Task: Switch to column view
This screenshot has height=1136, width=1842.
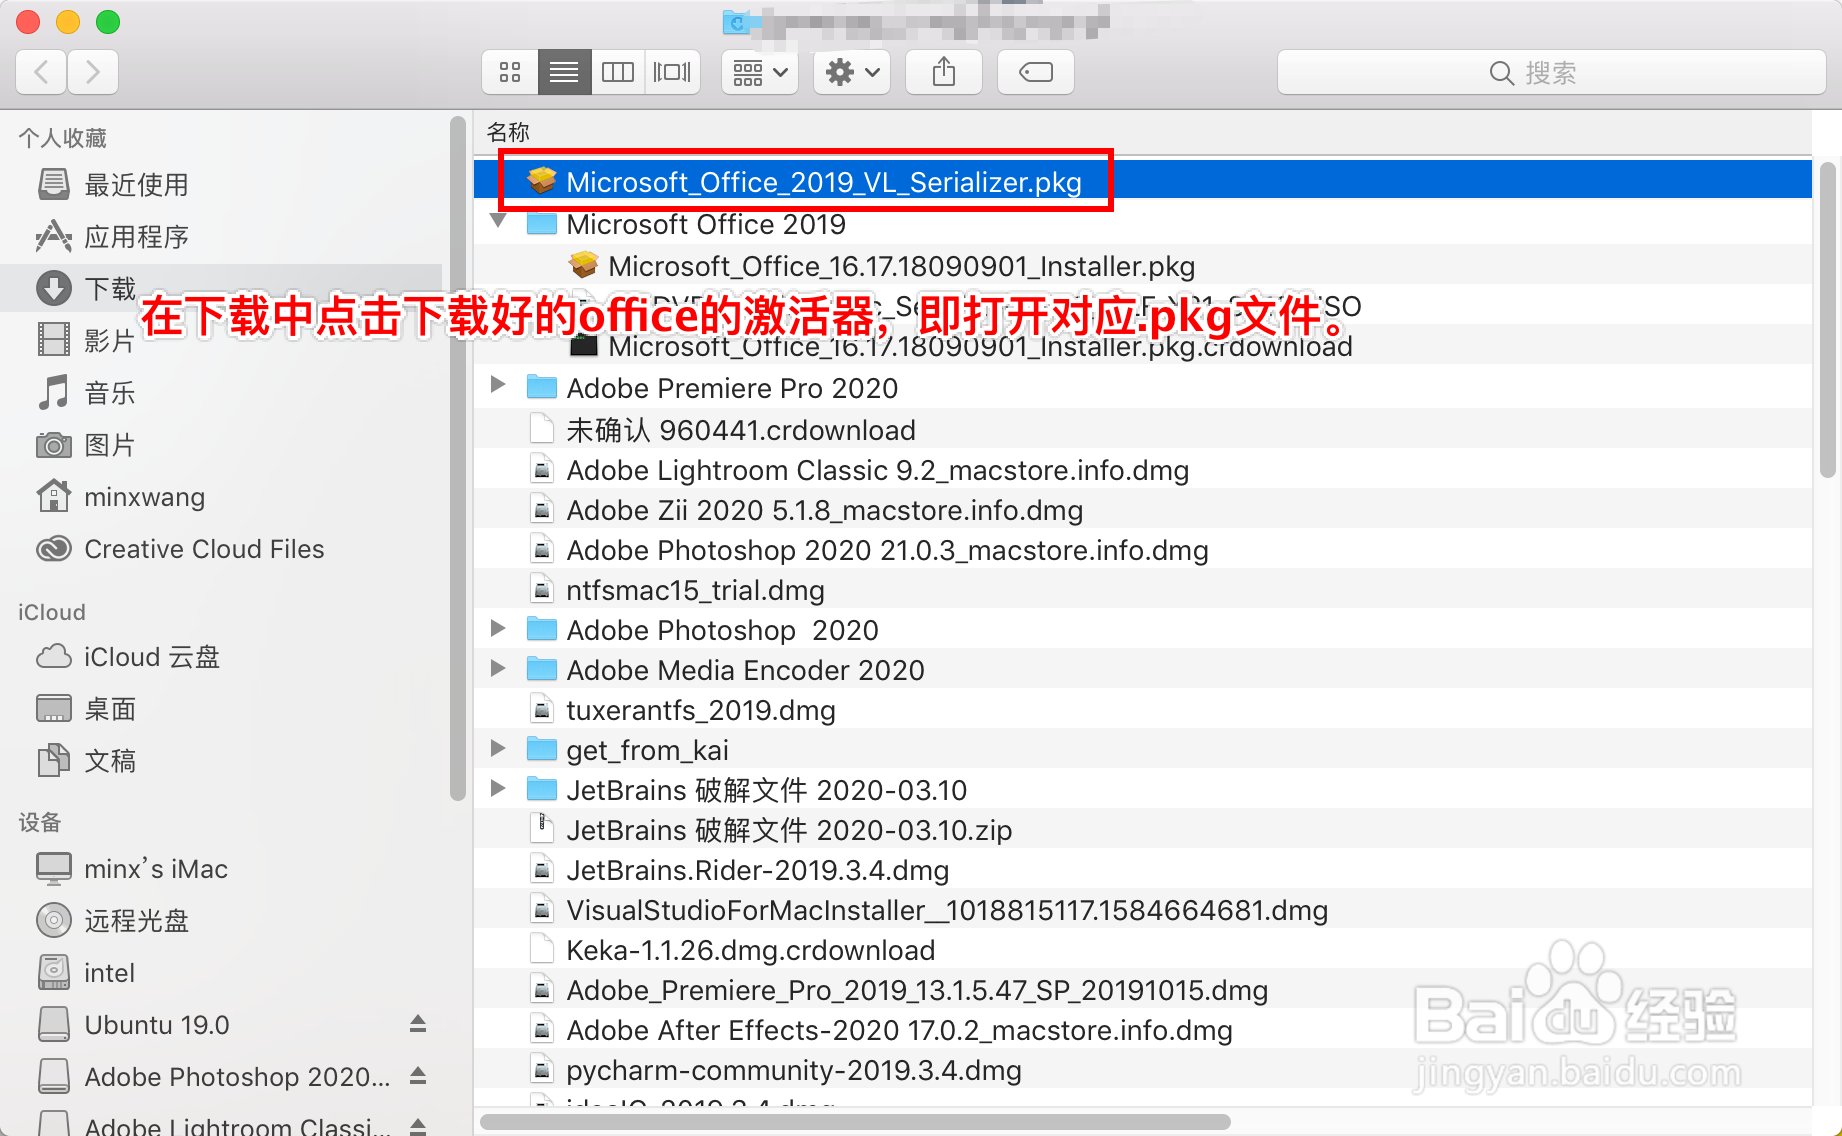Action: 618,72
